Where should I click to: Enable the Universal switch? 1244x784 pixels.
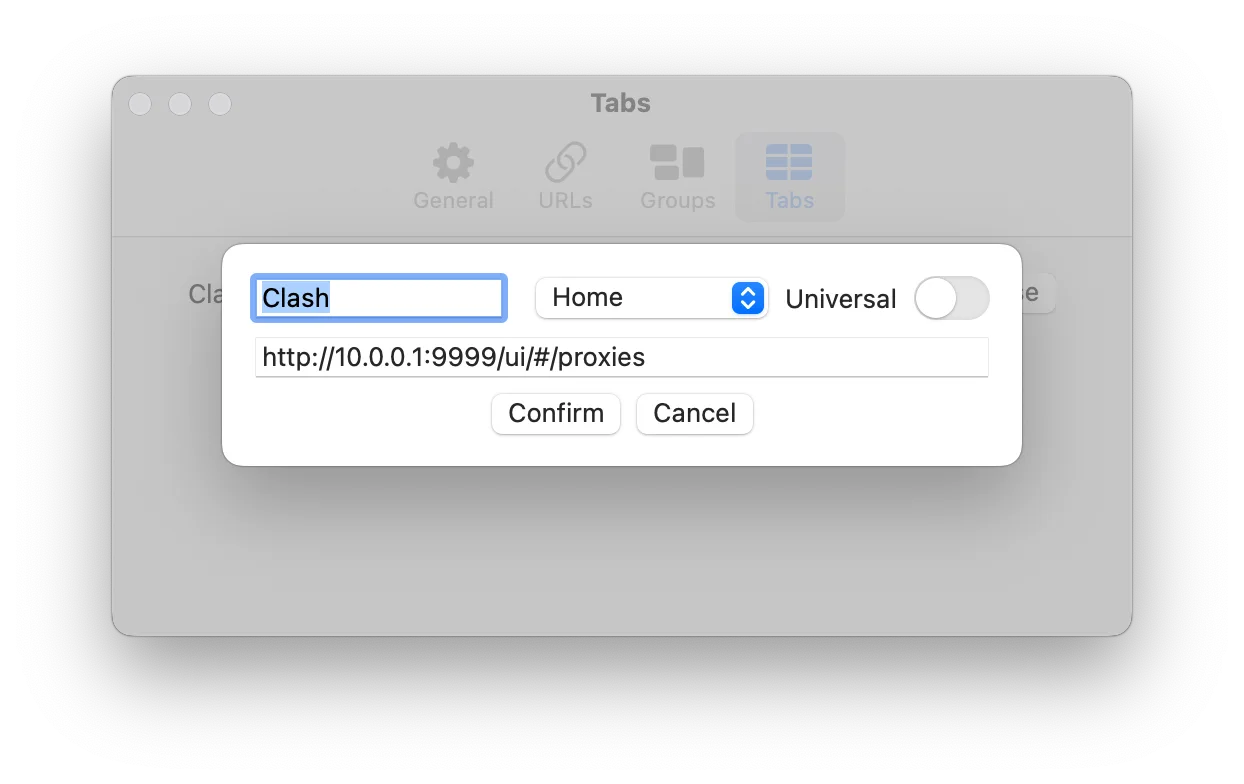(951, 298)
